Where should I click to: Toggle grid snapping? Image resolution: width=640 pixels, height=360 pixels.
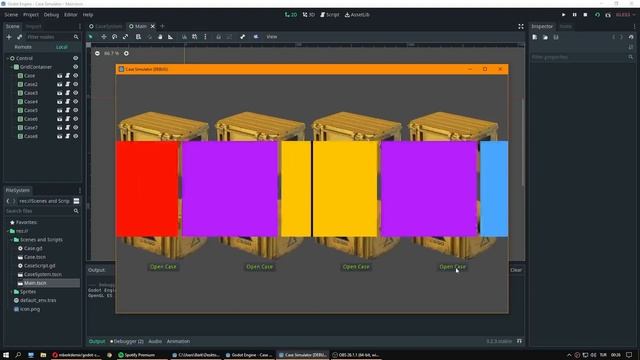pos(195,37)
